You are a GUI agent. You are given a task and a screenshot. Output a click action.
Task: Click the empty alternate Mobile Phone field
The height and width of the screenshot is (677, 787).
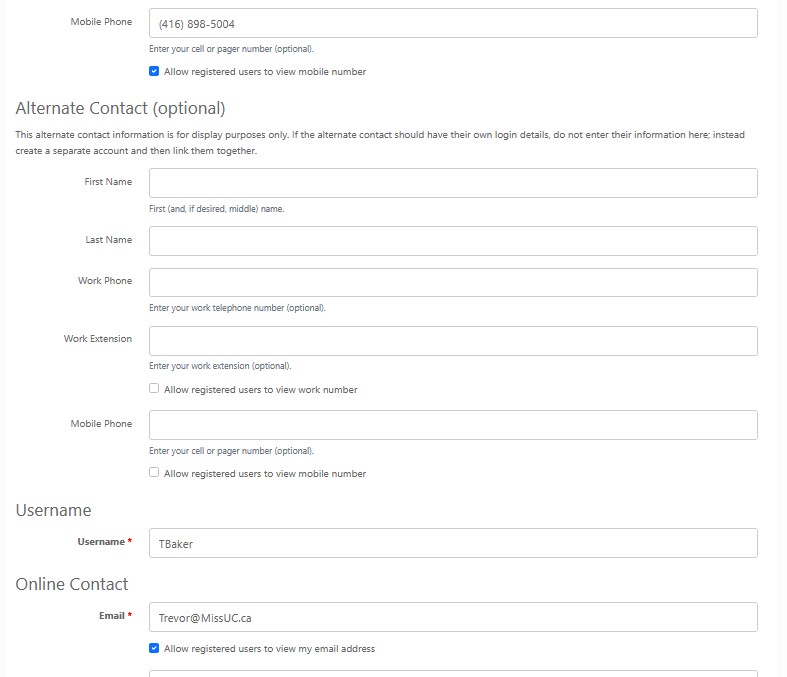click(452, 425)
